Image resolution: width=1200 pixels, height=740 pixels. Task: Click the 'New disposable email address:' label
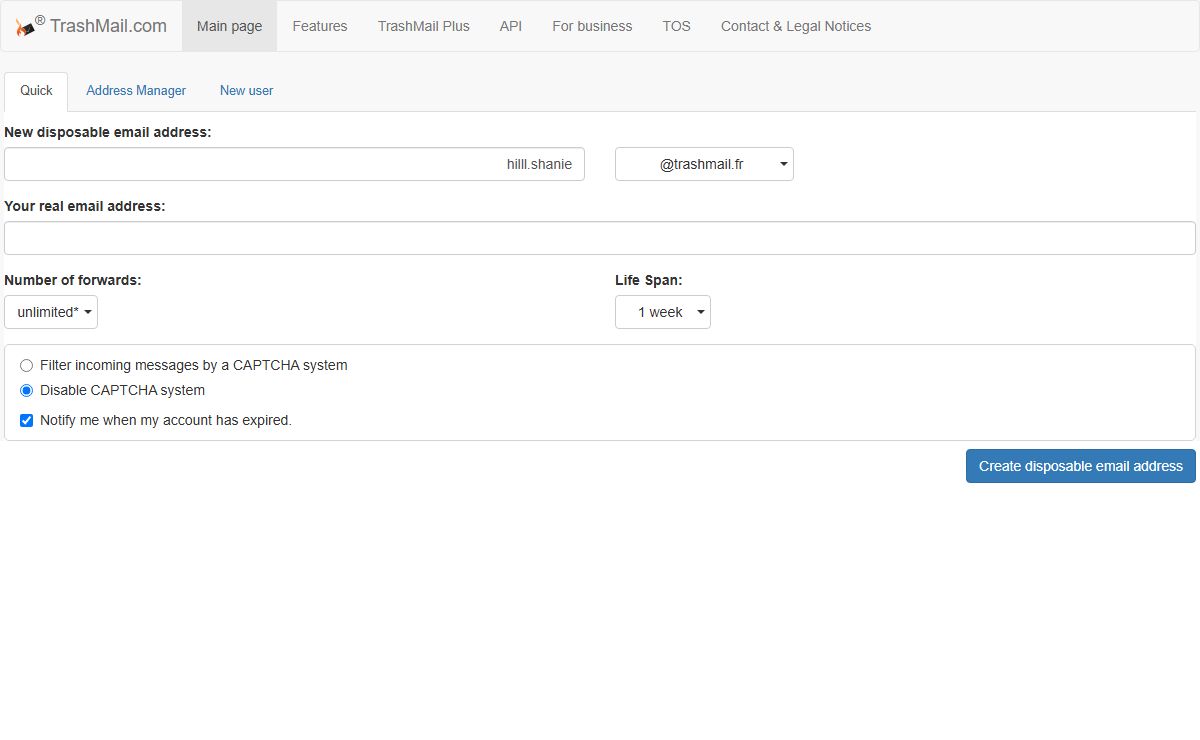click(x=108, y=132)
